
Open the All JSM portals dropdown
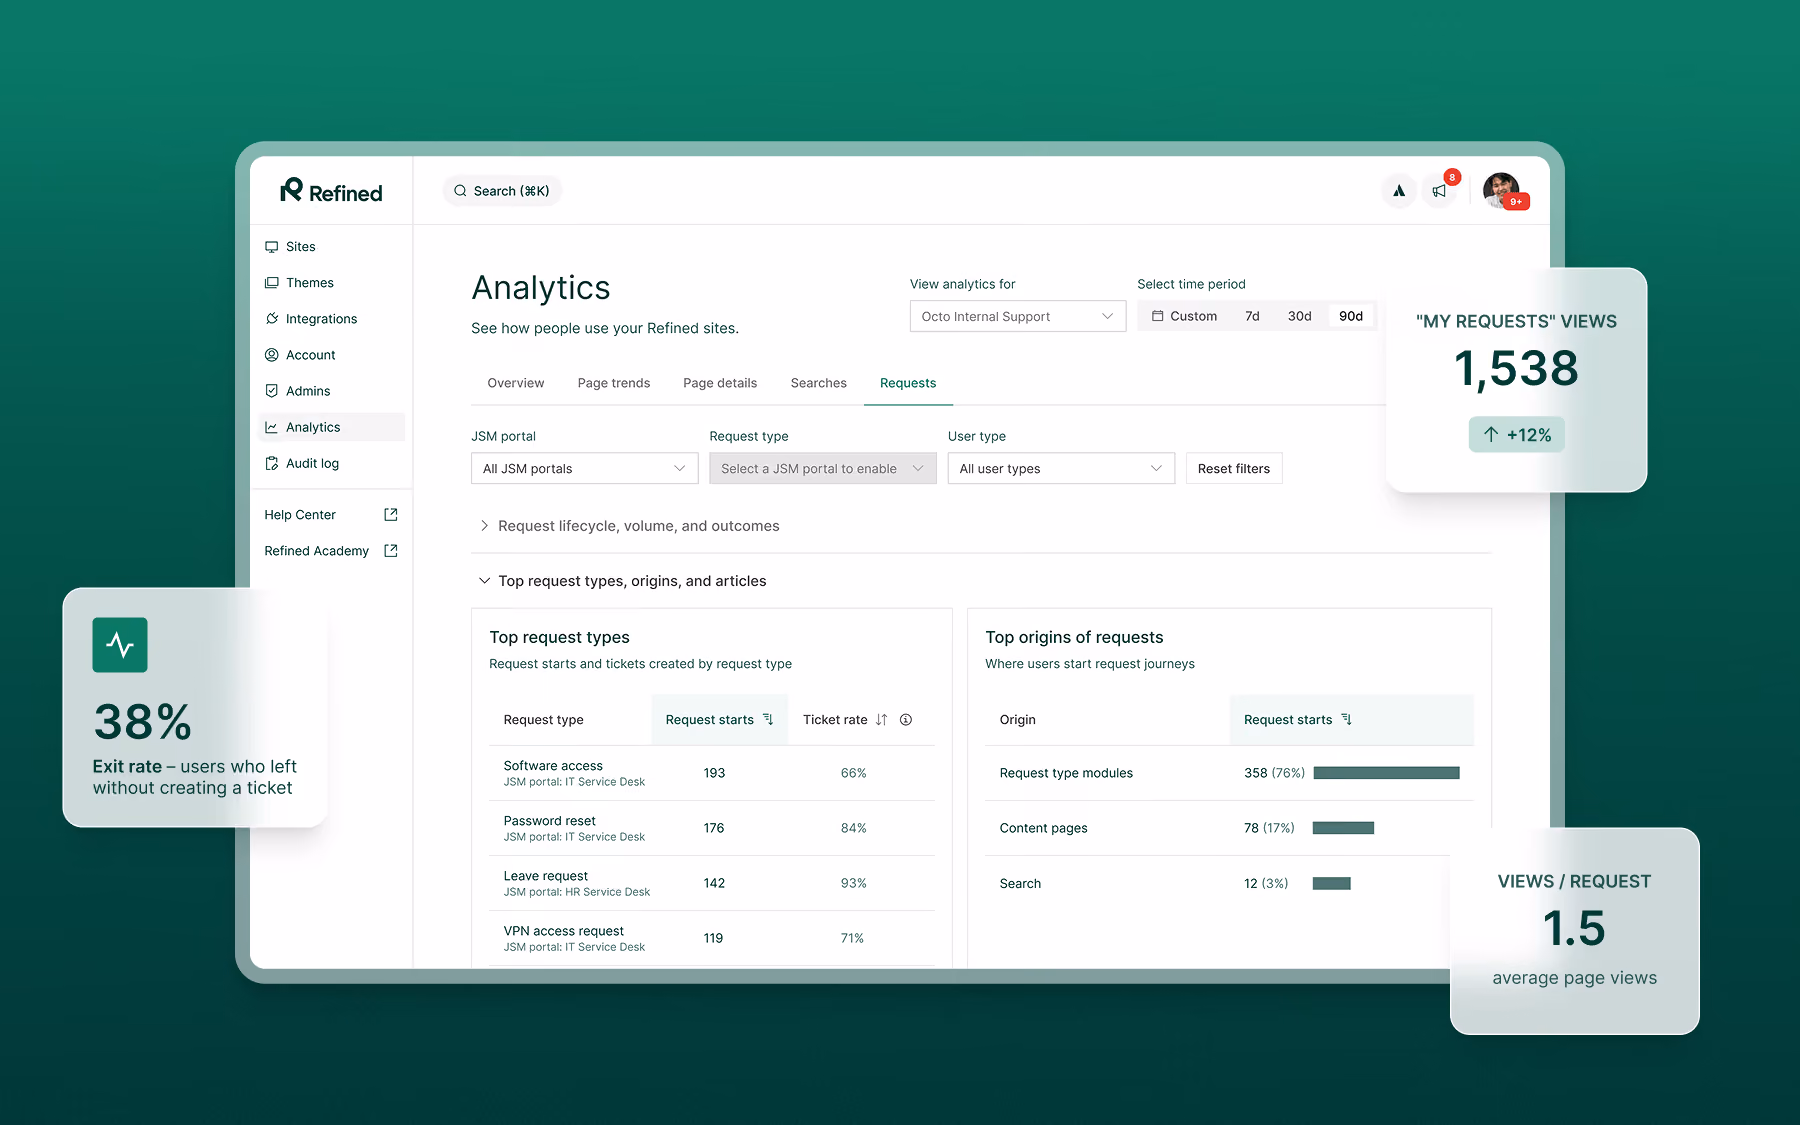coord(585,468)
